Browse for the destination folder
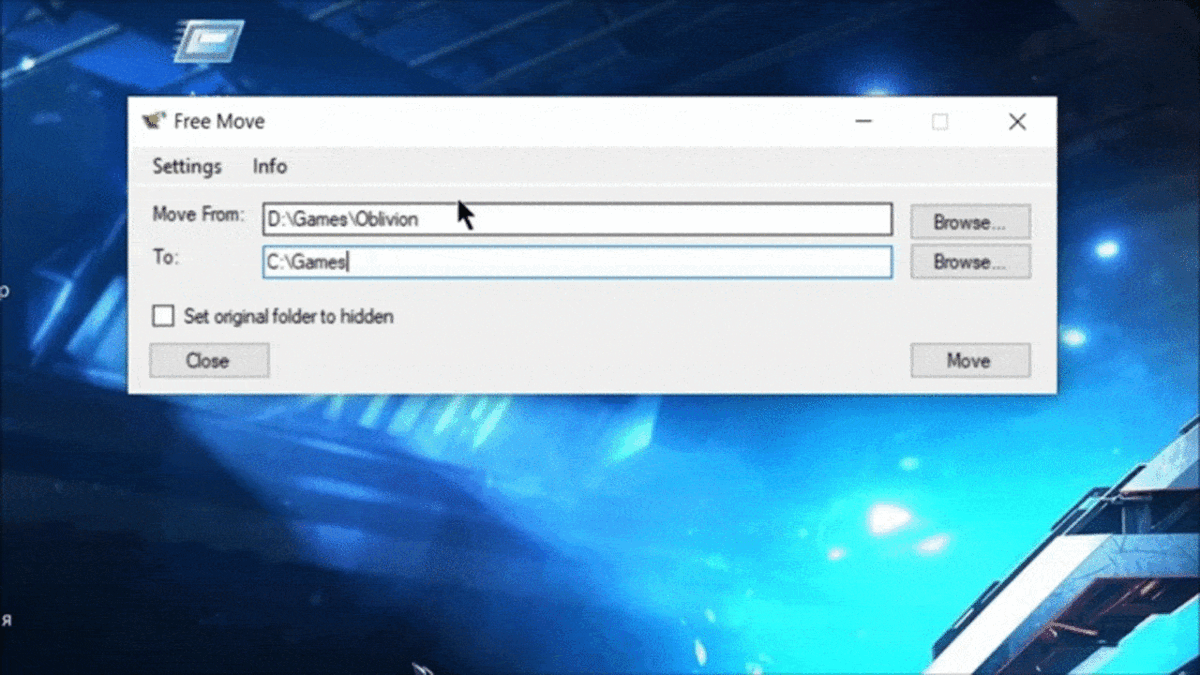This screenshot has width=1200, height=675. pos(969,261)
